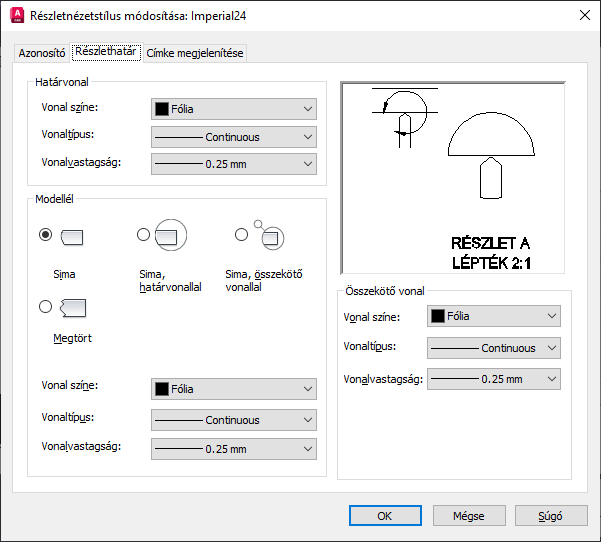This screenshot has height=542, width=601.
Task: Open Összekötő vonal Vonaltípus dropdown
Action: click(x=494, y=348)
